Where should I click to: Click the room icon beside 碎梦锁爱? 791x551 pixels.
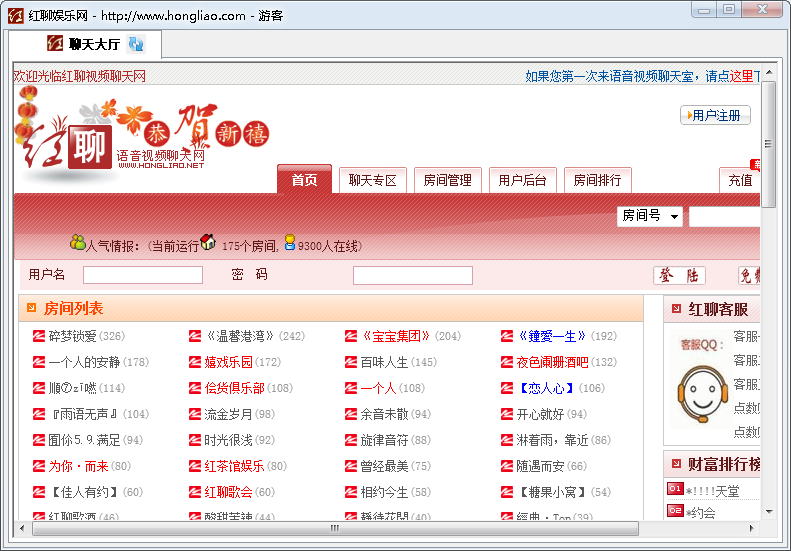pyautogui.click(x=39, y=336)
